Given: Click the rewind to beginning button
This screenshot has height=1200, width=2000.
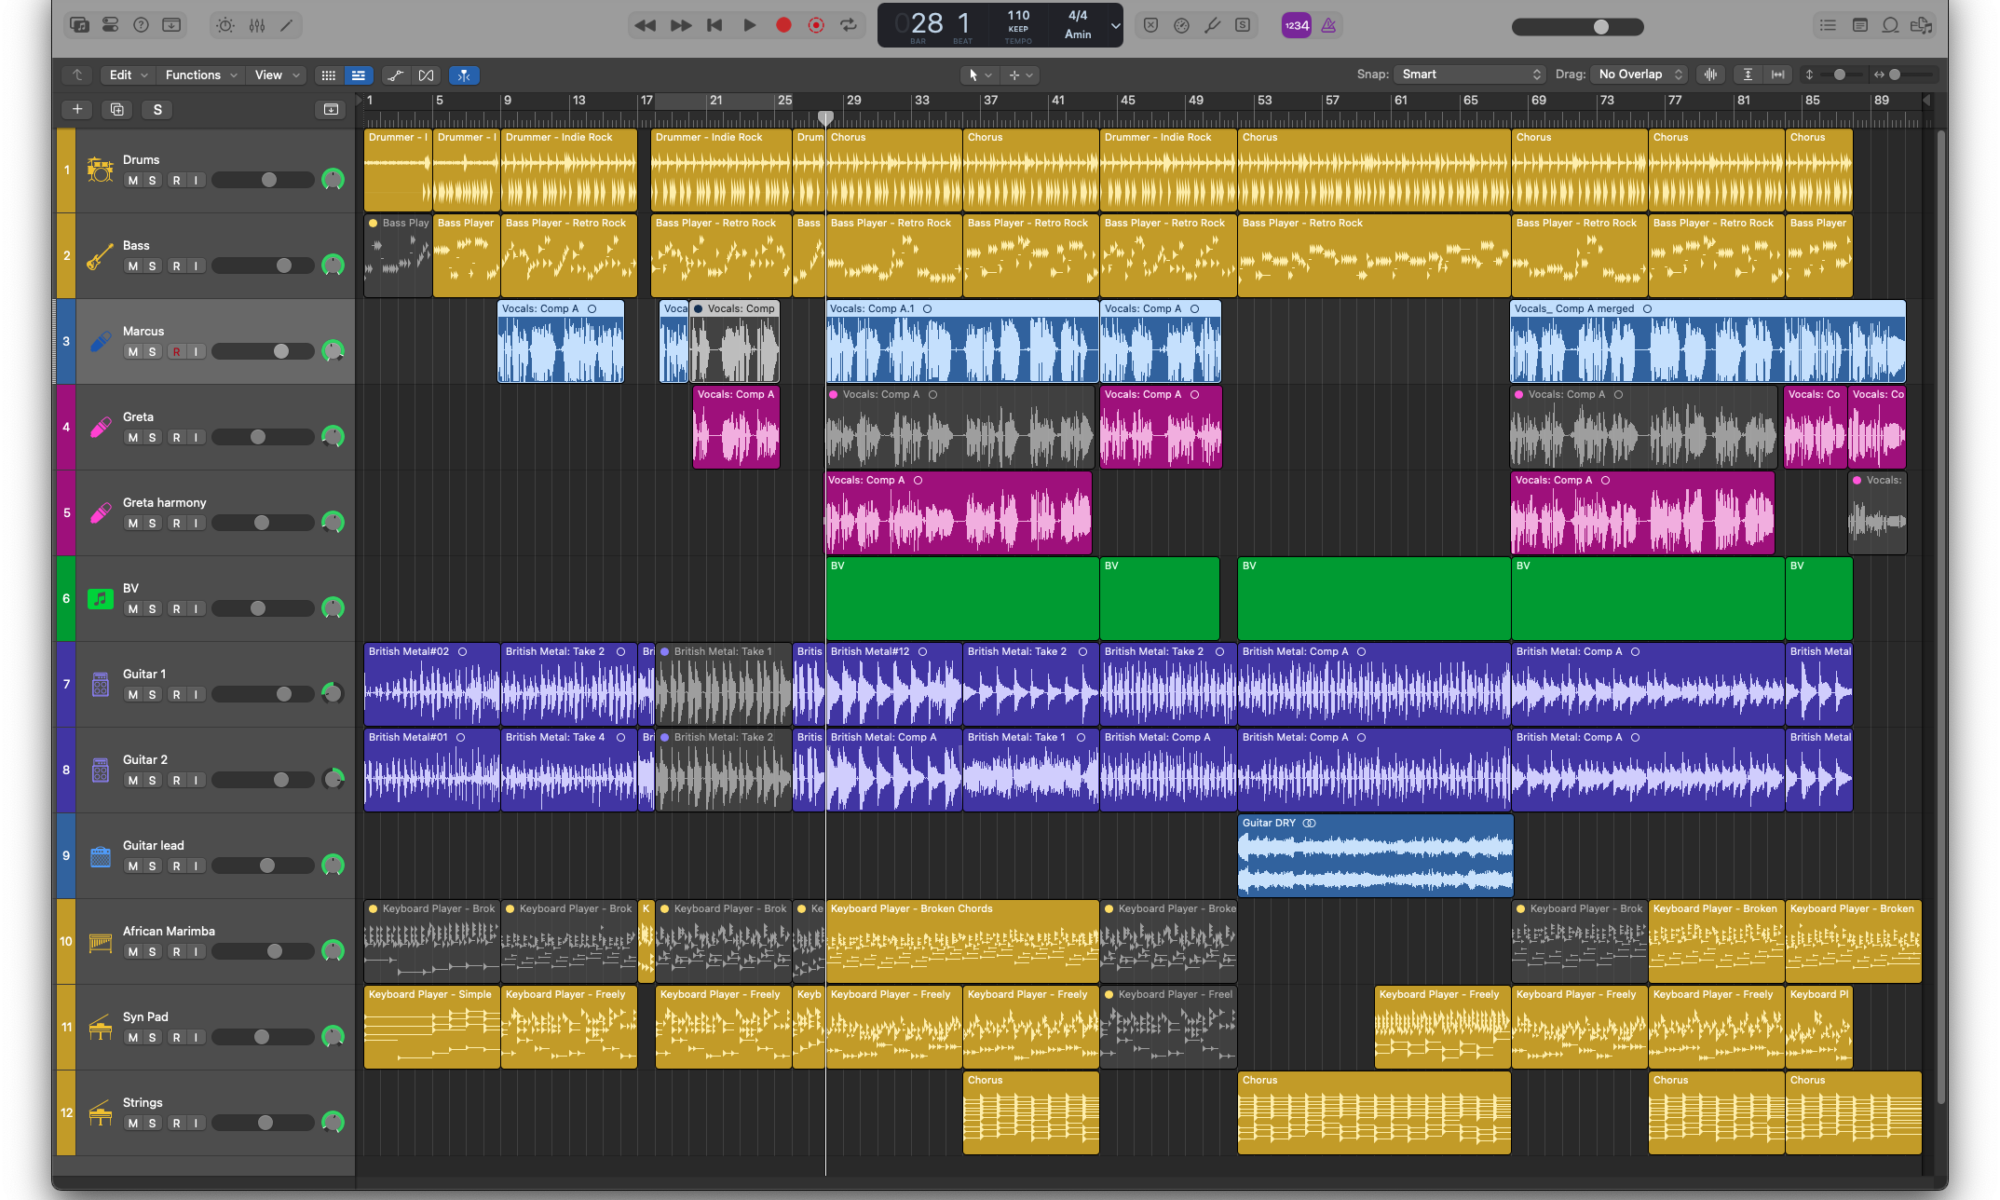Looking at the screenshot, I should coord(711,24).
